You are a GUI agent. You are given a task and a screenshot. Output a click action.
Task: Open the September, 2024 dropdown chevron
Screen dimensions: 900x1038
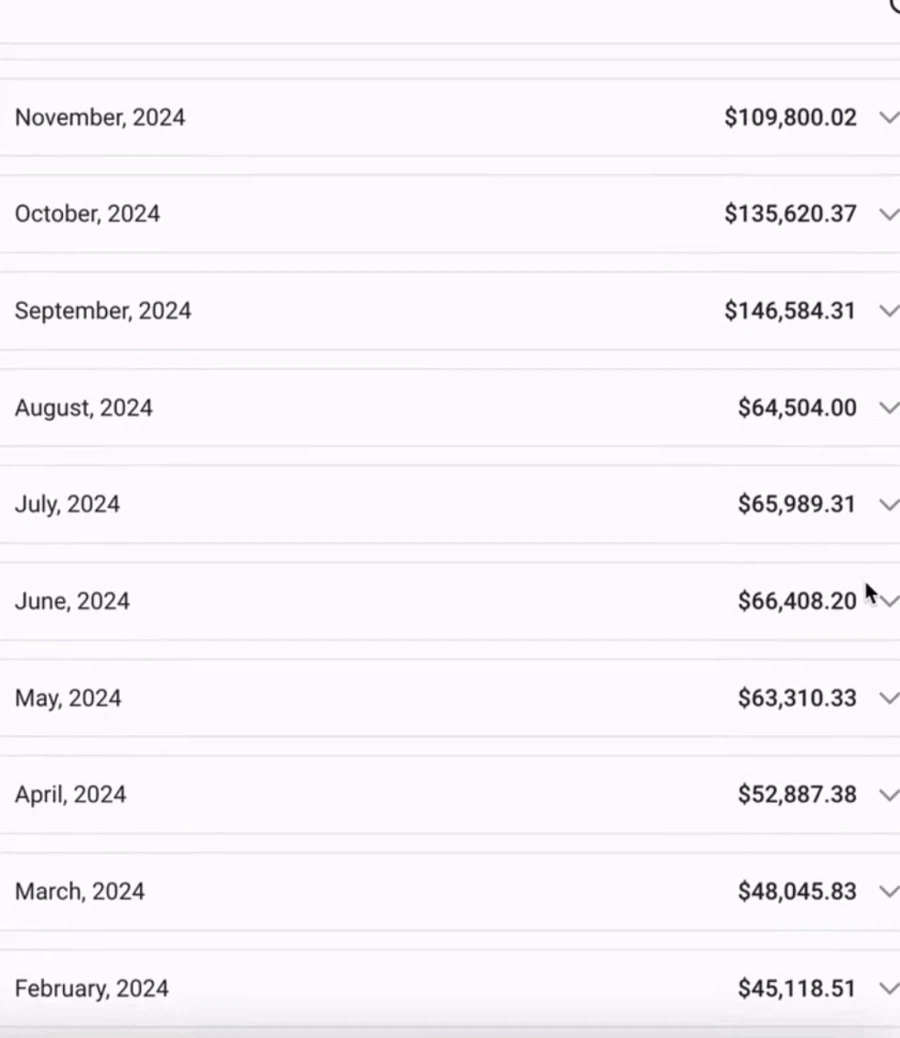click(x=888, y=311)
